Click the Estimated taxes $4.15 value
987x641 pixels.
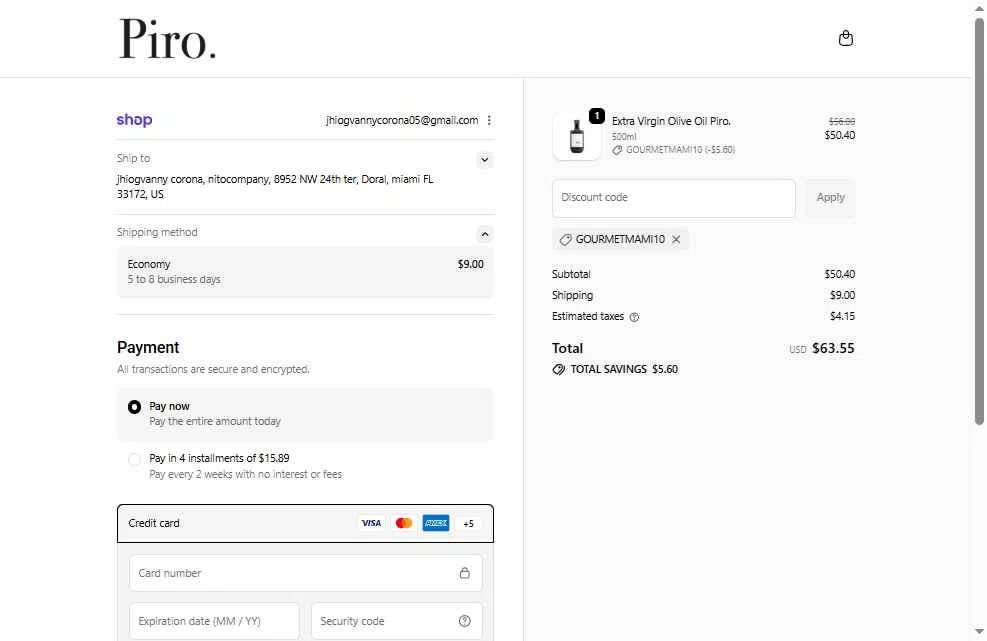[842, 316]
